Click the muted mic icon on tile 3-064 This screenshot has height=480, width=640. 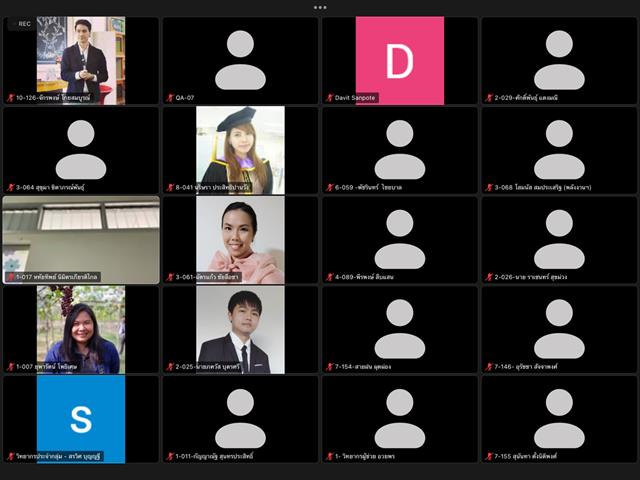tap(11, 187)
